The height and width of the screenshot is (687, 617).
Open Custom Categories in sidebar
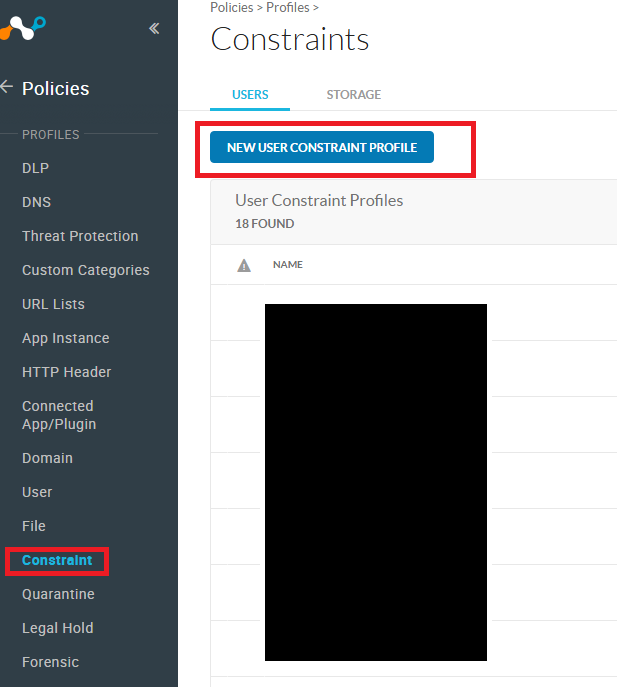coord(85,270)
